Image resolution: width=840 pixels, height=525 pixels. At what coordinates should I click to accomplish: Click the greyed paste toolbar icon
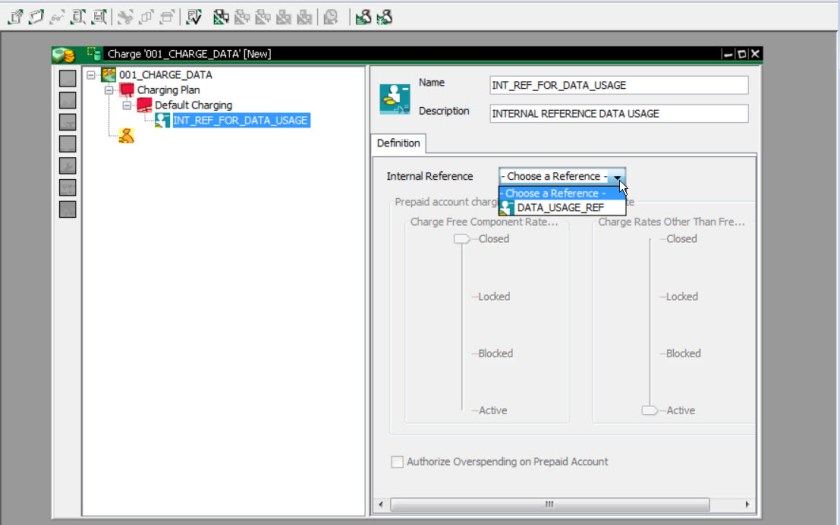pyautogui.click(x=167, y=17)
